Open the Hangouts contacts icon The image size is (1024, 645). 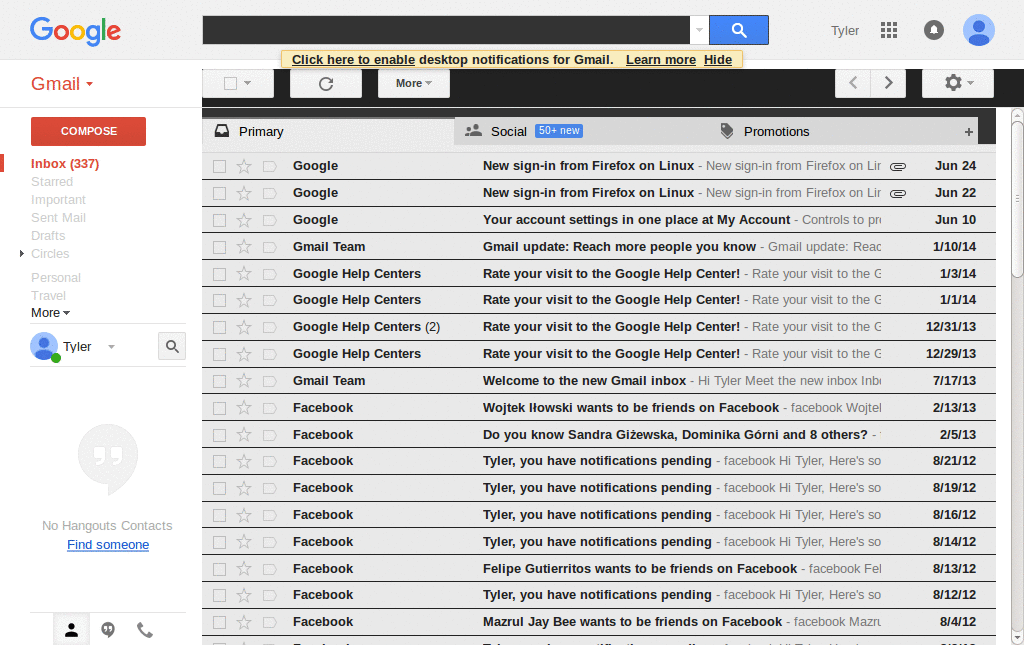point(70,629)
